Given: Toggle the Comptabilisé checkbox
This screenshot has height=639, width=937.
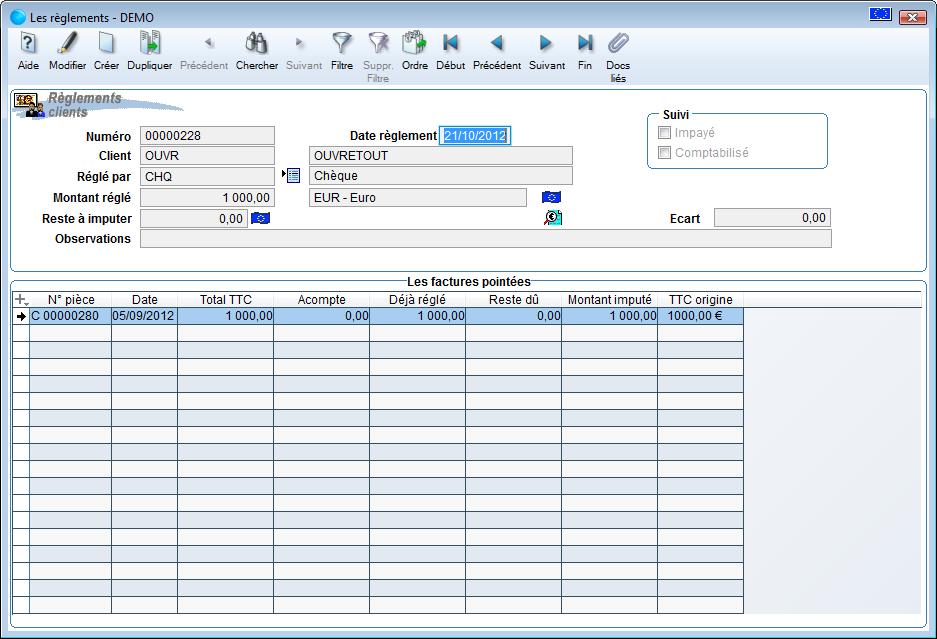Looking at the screenshot, I should 664,153.
